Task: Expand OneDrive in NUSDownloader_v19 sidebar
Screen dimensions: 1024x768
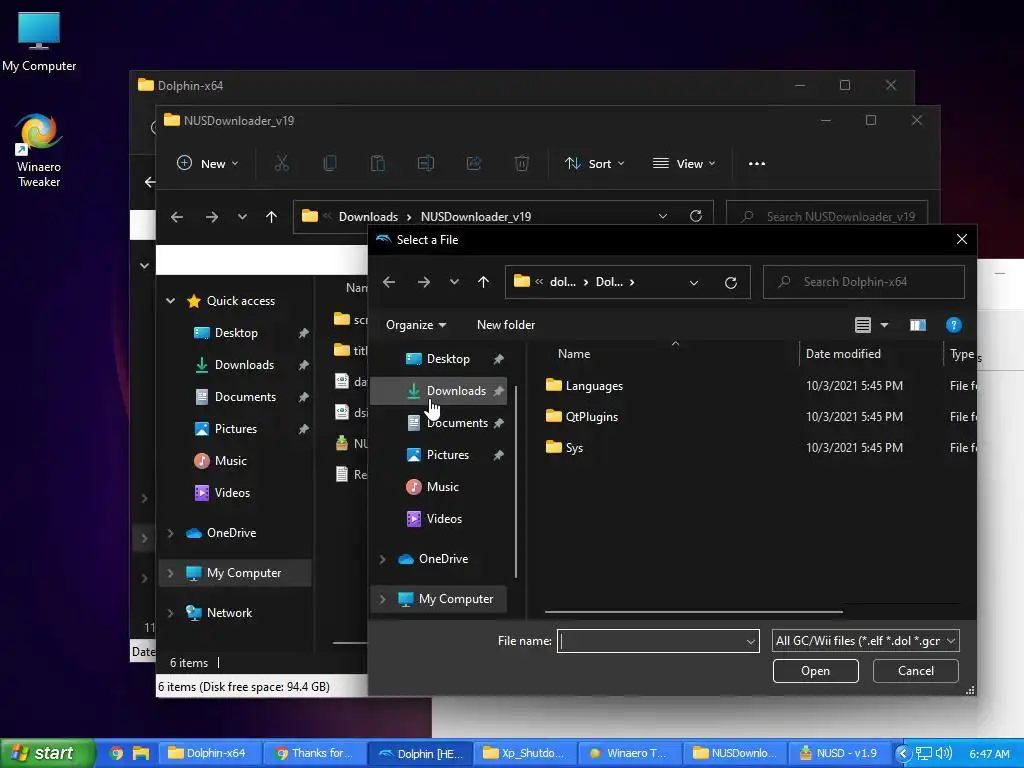Action: pyautogui.click(x=170, y=533)
